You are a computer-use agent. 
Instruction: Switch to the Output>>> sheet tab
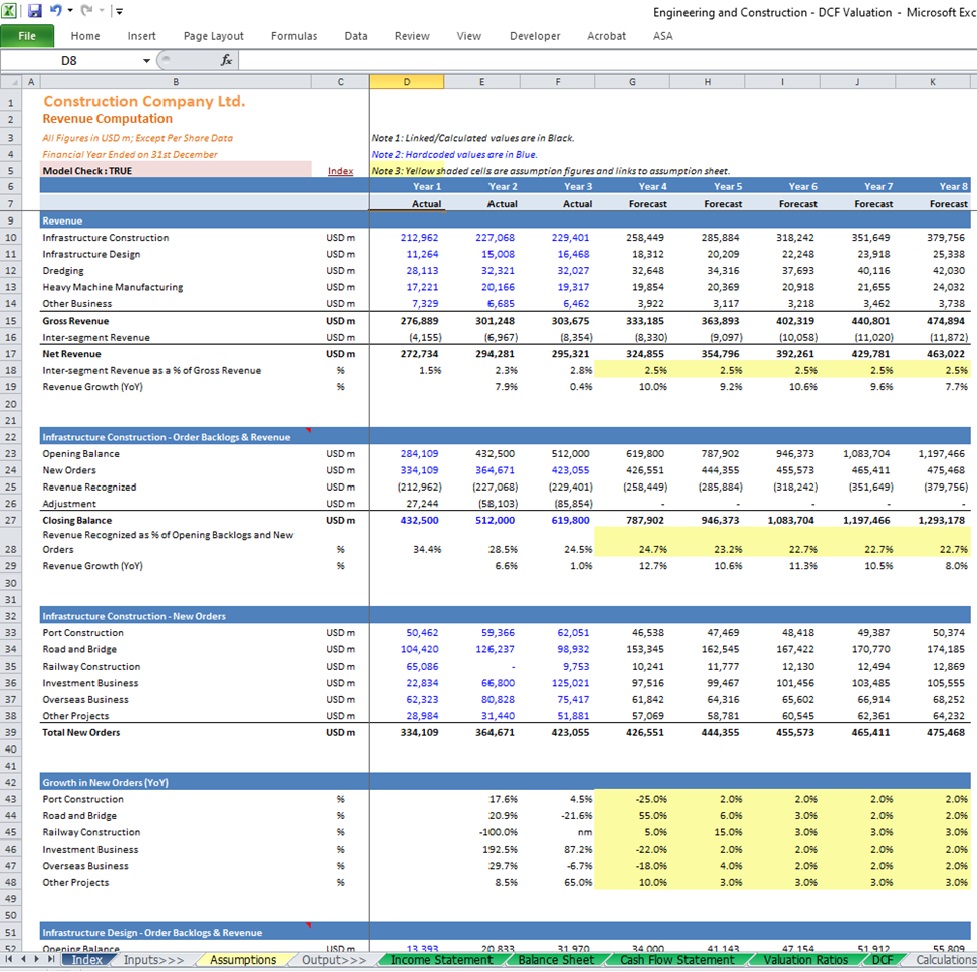tap(334, 960)
